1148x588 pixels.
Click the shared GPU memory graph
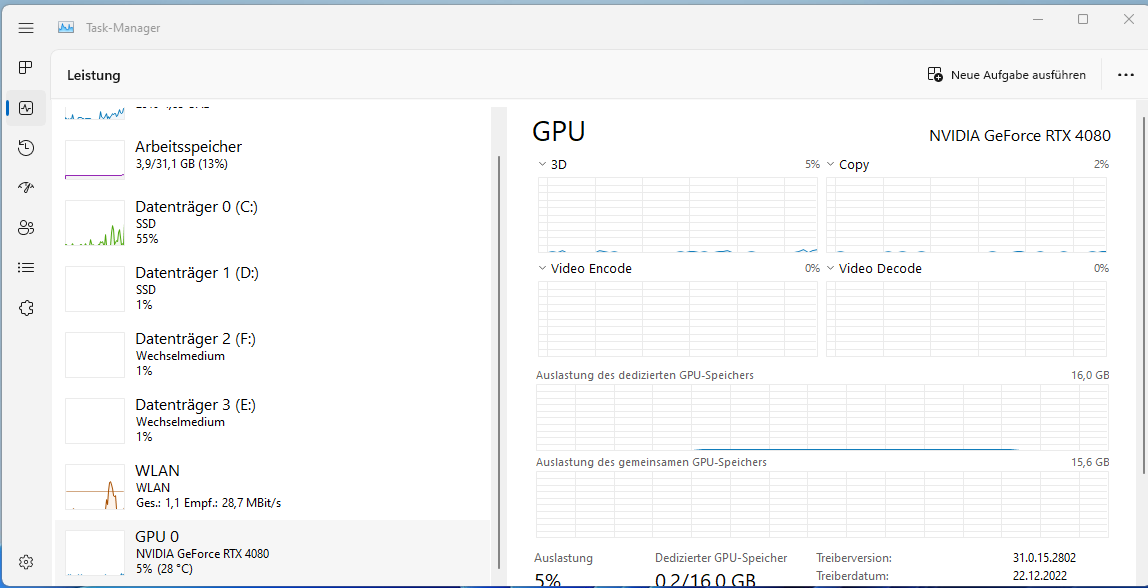pyautogui.click(x=822, y=505)
